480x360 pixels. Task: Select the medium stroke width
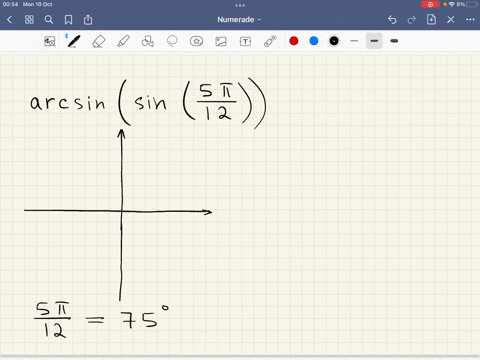[x=374, y=41]
